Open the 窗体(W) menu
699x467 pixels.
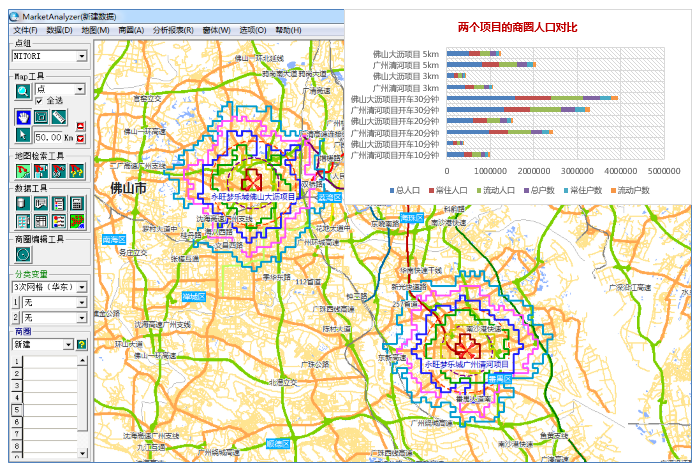[x=216, y=30]
